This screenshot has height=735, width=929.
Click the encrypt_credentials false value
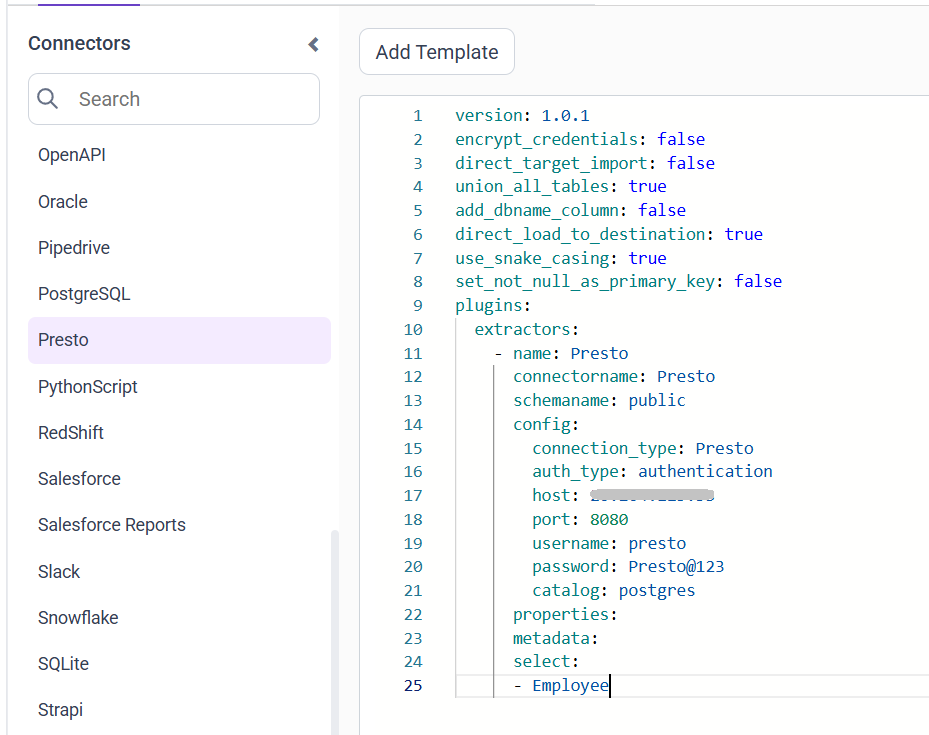pyautogui.click(x=681, y=139)
